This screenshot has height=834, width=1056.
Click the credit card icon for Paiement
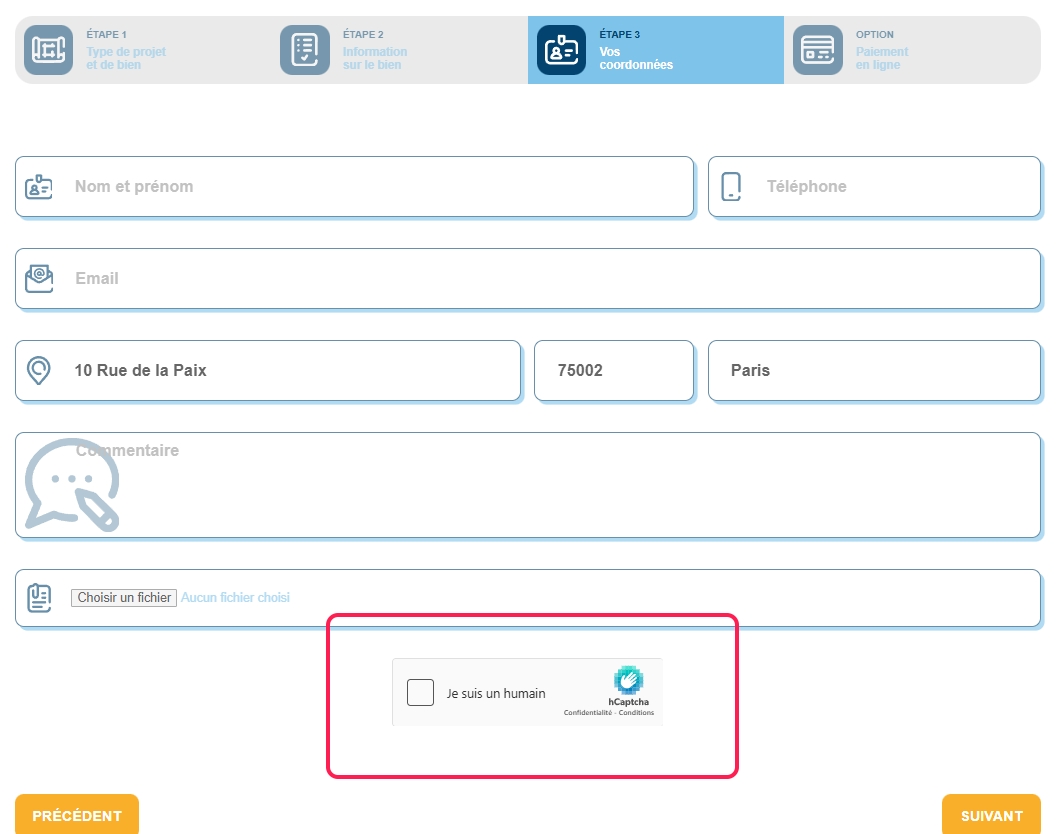tap(818, 50)
